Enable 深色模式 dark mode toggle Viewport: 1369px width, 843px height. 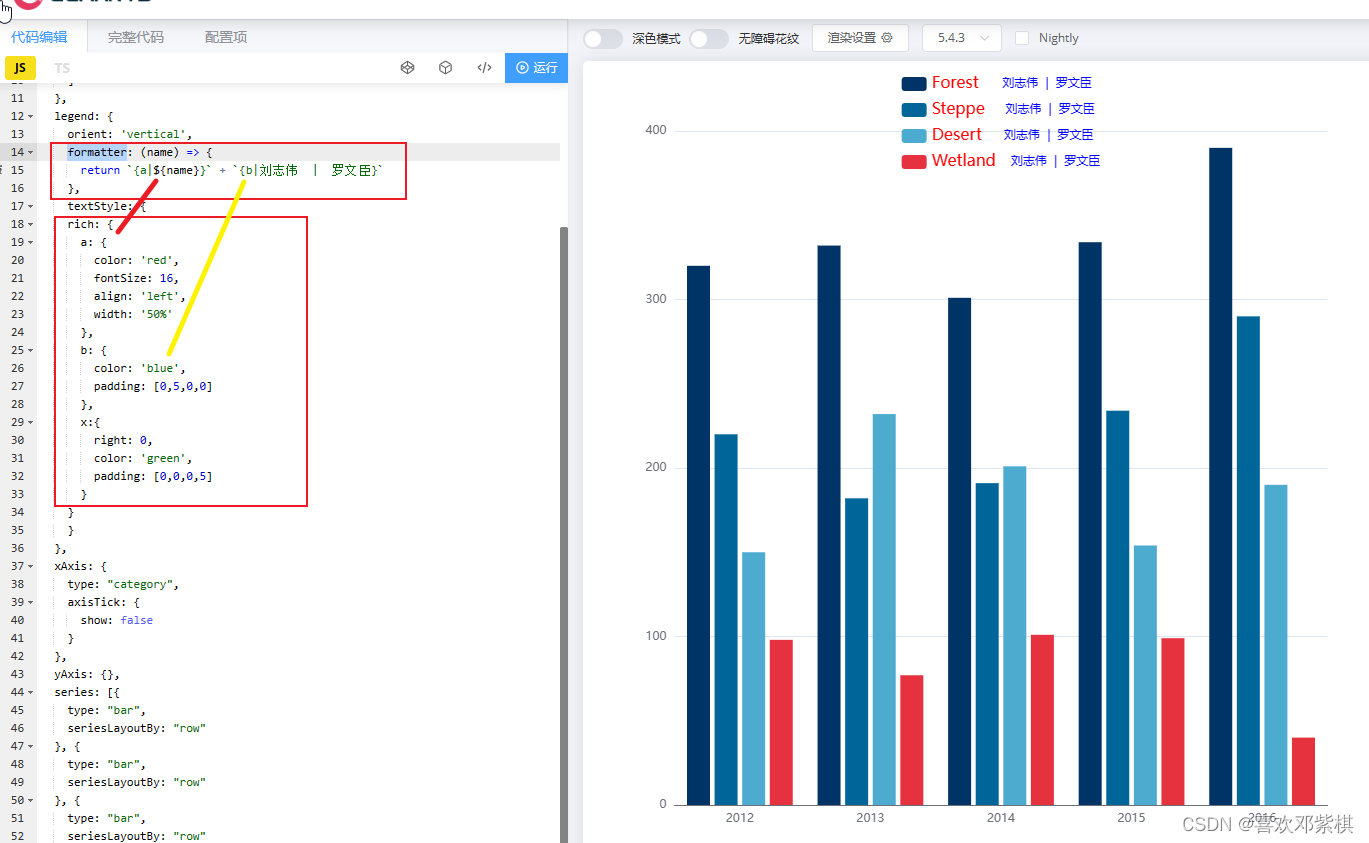[x=600, y=37]
